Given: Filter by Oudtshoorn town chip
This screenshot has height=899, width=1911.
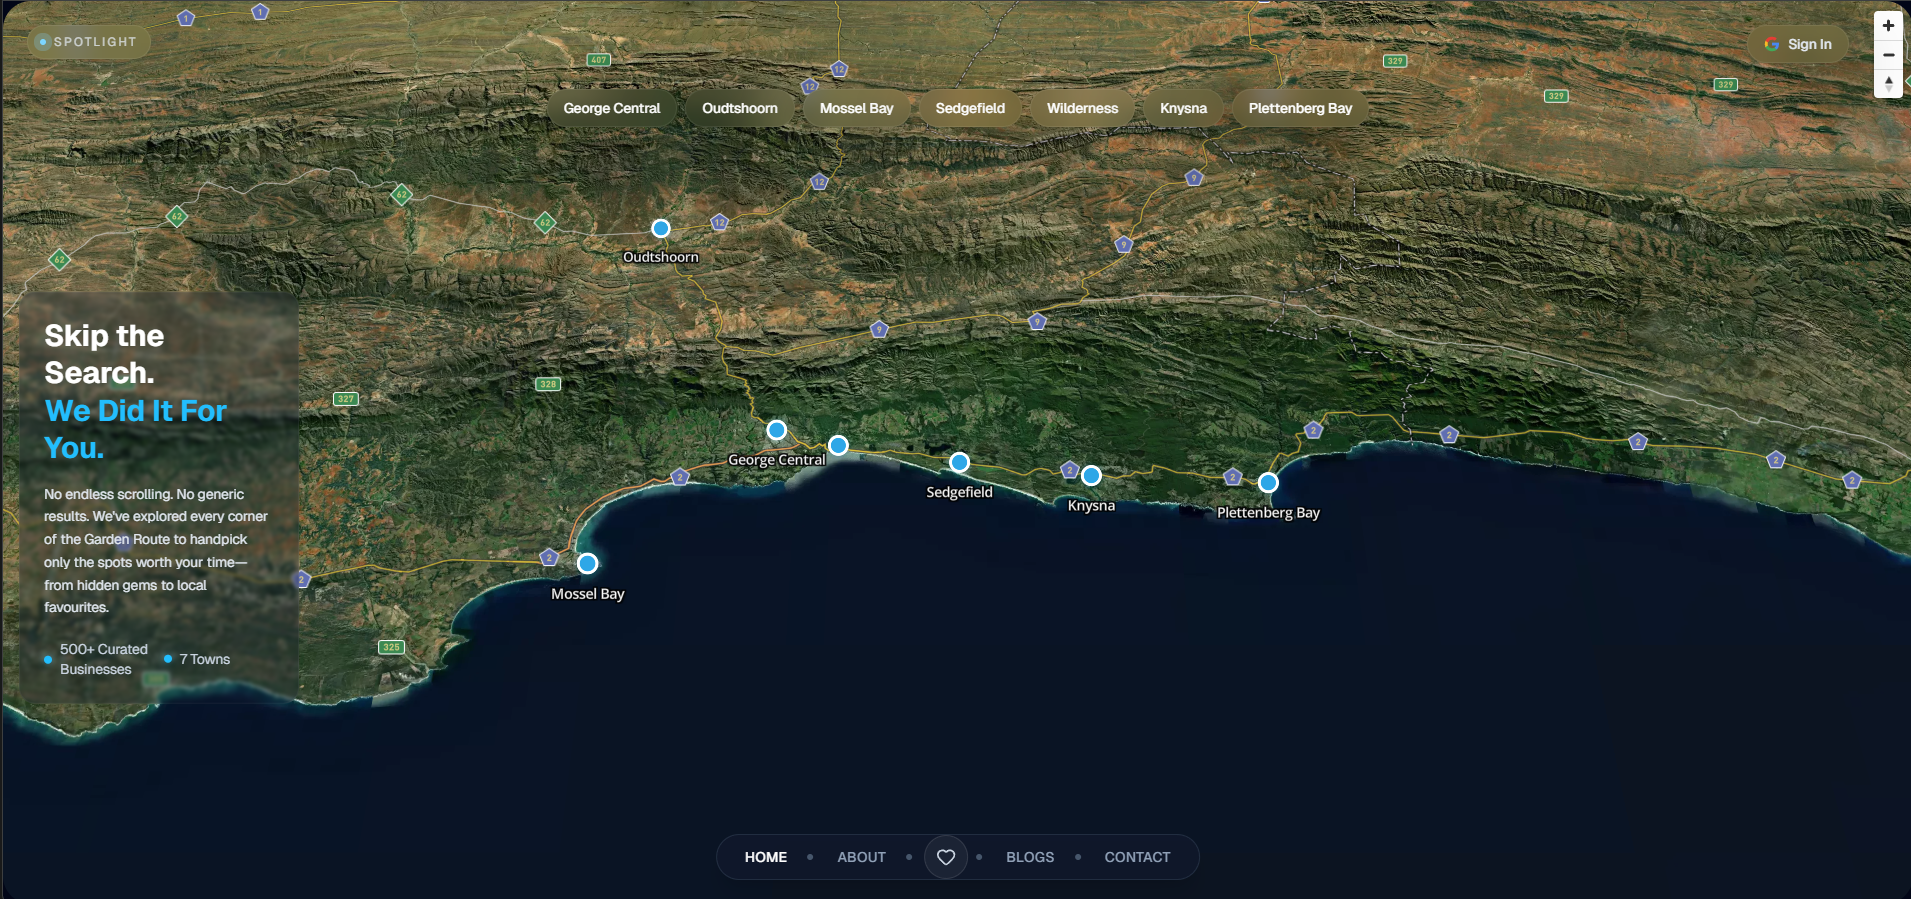Looking at the screenshot, I should [x=739, y=108].
